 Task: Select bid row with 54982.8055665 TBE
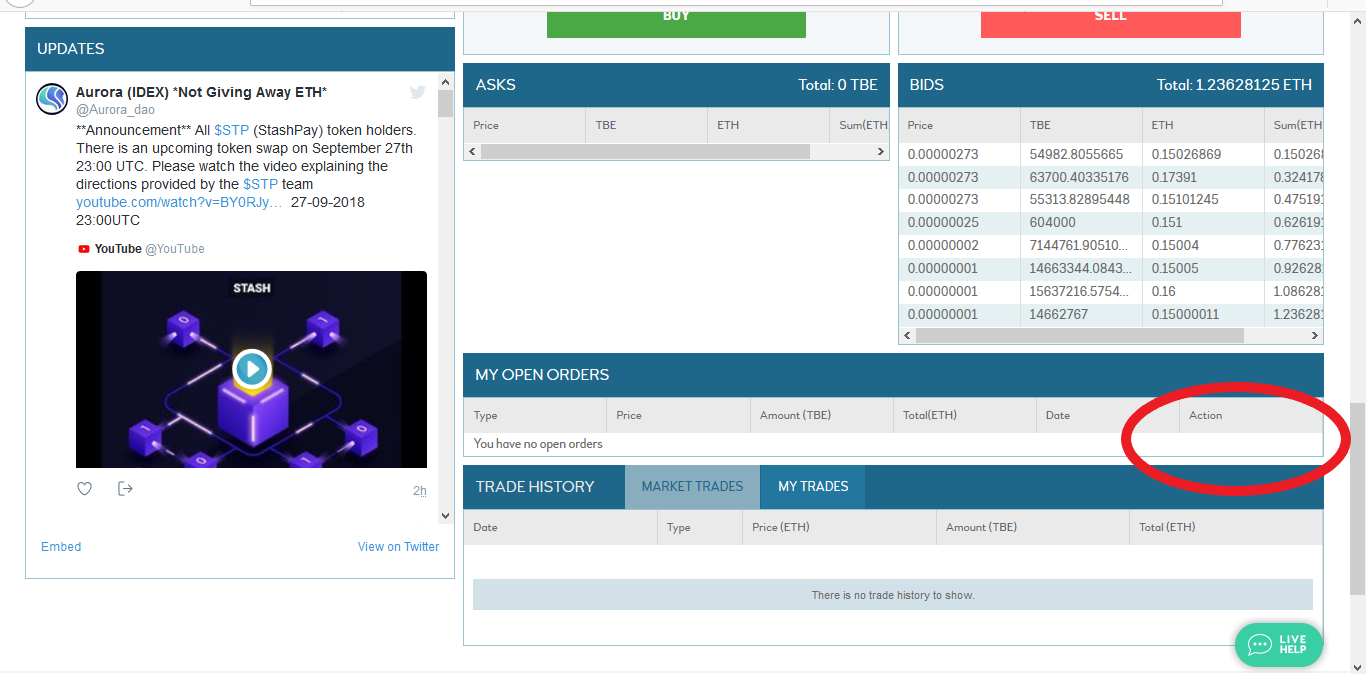click(x=1111, y=154)
